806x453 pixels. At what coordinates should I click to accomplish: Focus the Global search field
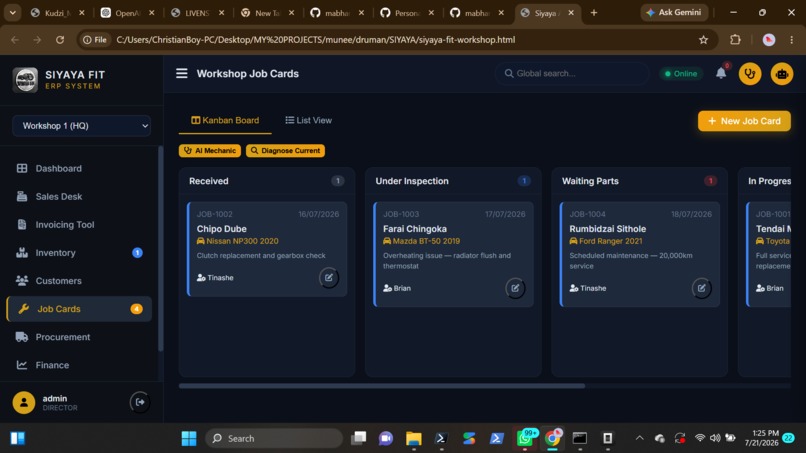[x=572, y=74]
